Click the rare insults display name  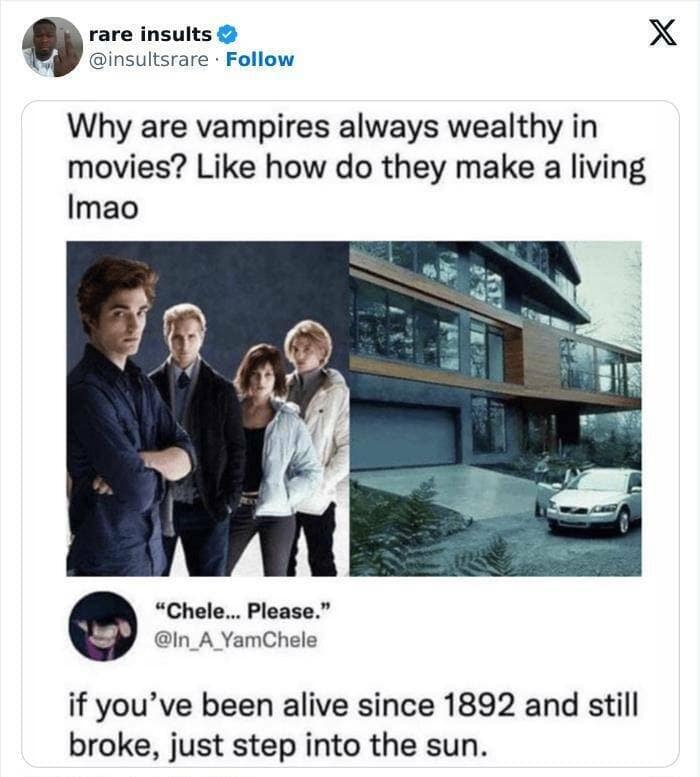coord(150,34)
